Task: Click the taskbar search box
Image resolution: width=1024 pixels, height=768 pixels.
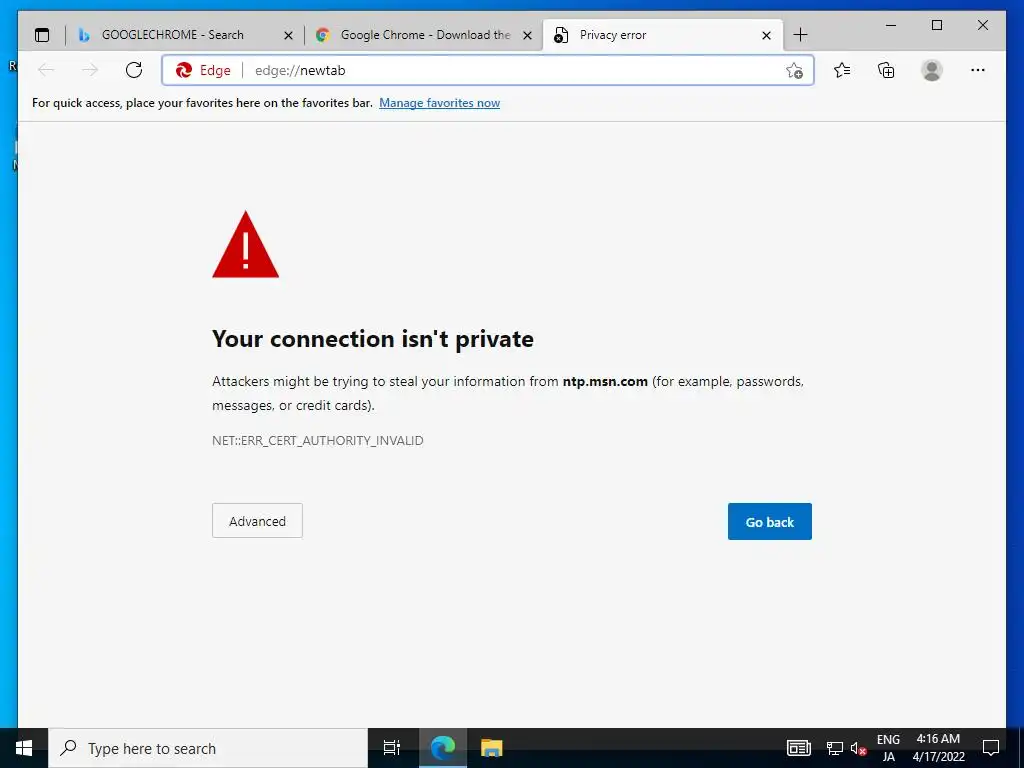Action: click(x=208, y=748)
